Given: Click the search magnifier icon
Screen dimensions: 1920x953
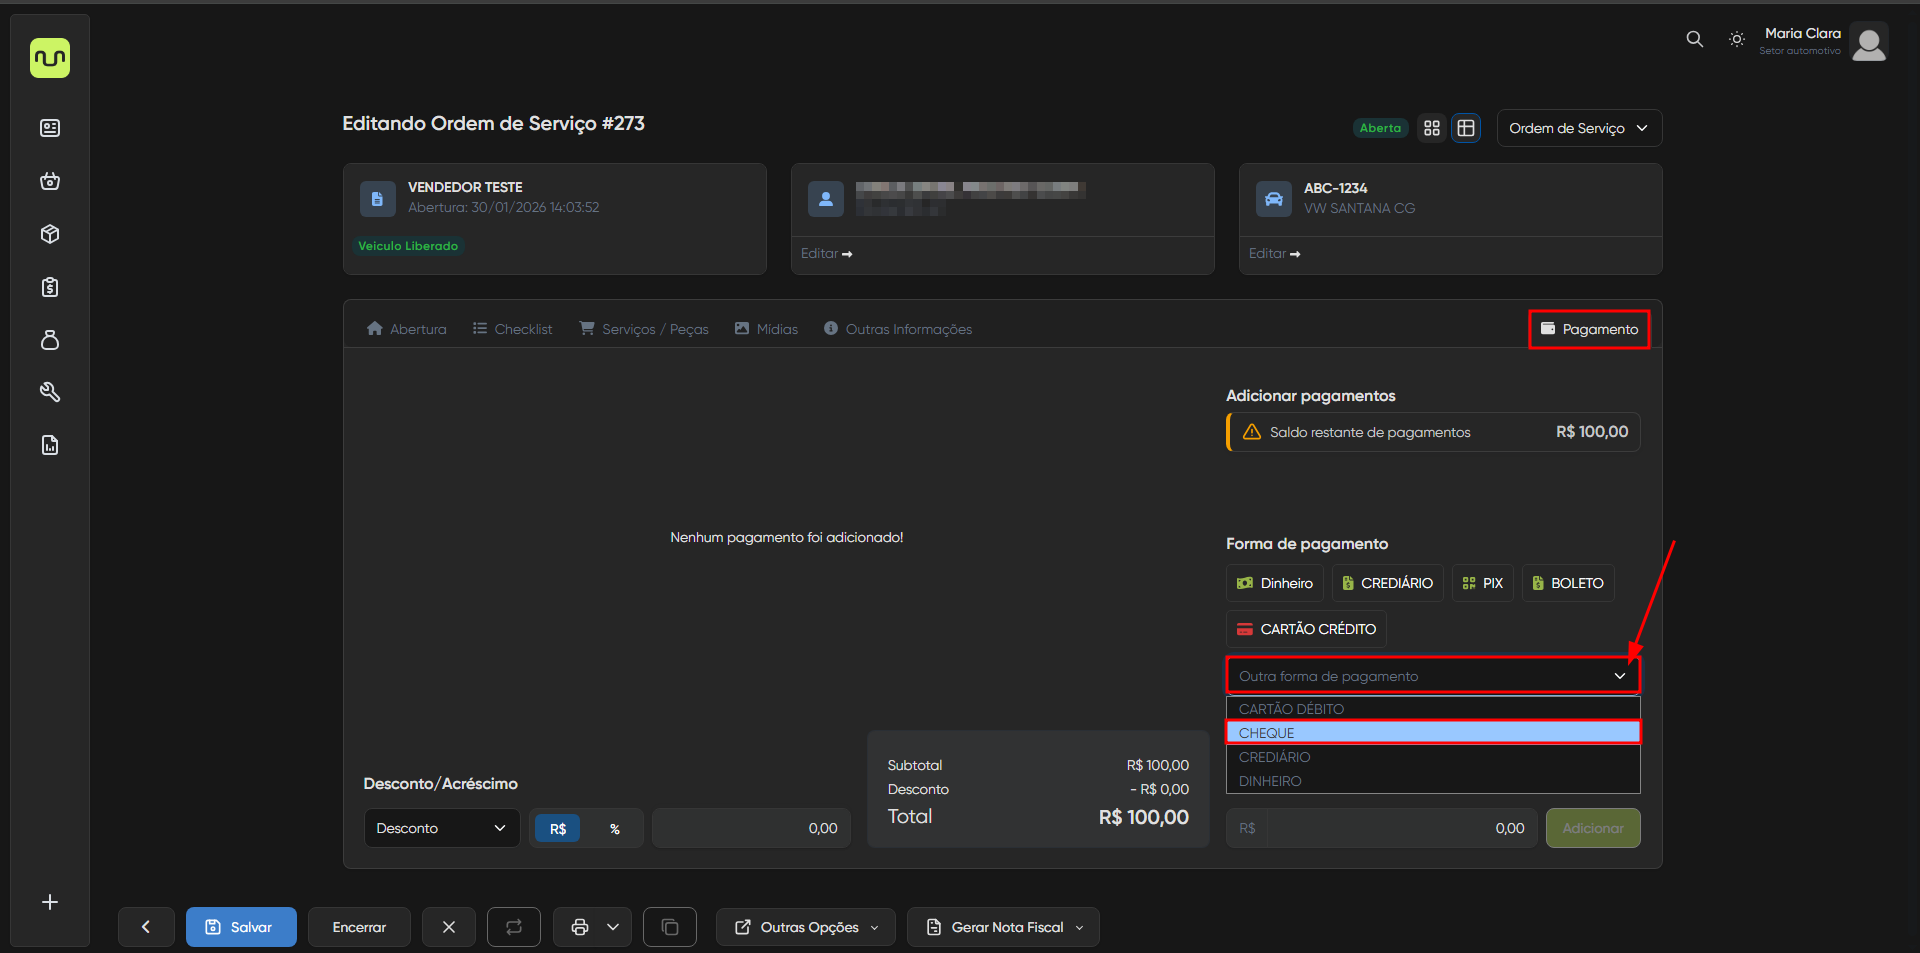Looking at the screenshot, I should tap(1694, 39).
